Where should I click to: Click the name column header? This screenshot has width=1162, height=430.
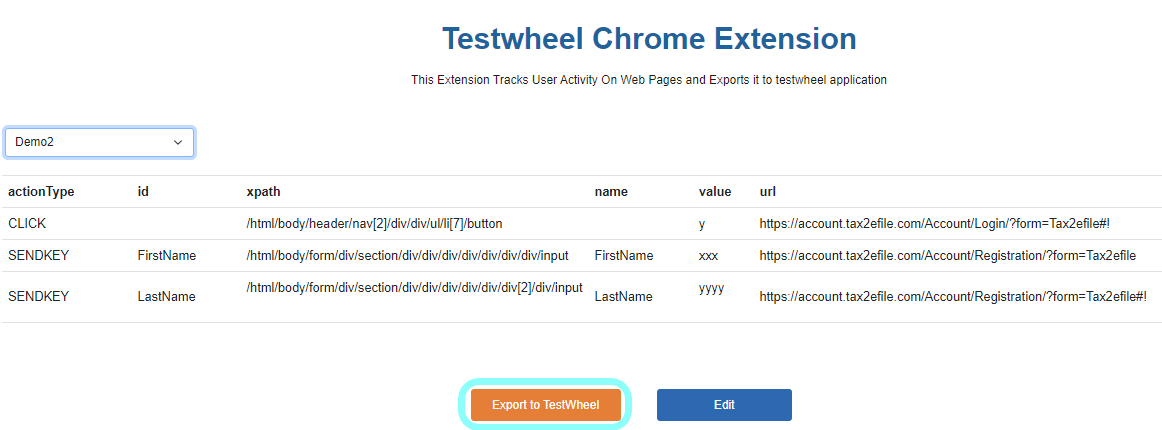(611, 191)
